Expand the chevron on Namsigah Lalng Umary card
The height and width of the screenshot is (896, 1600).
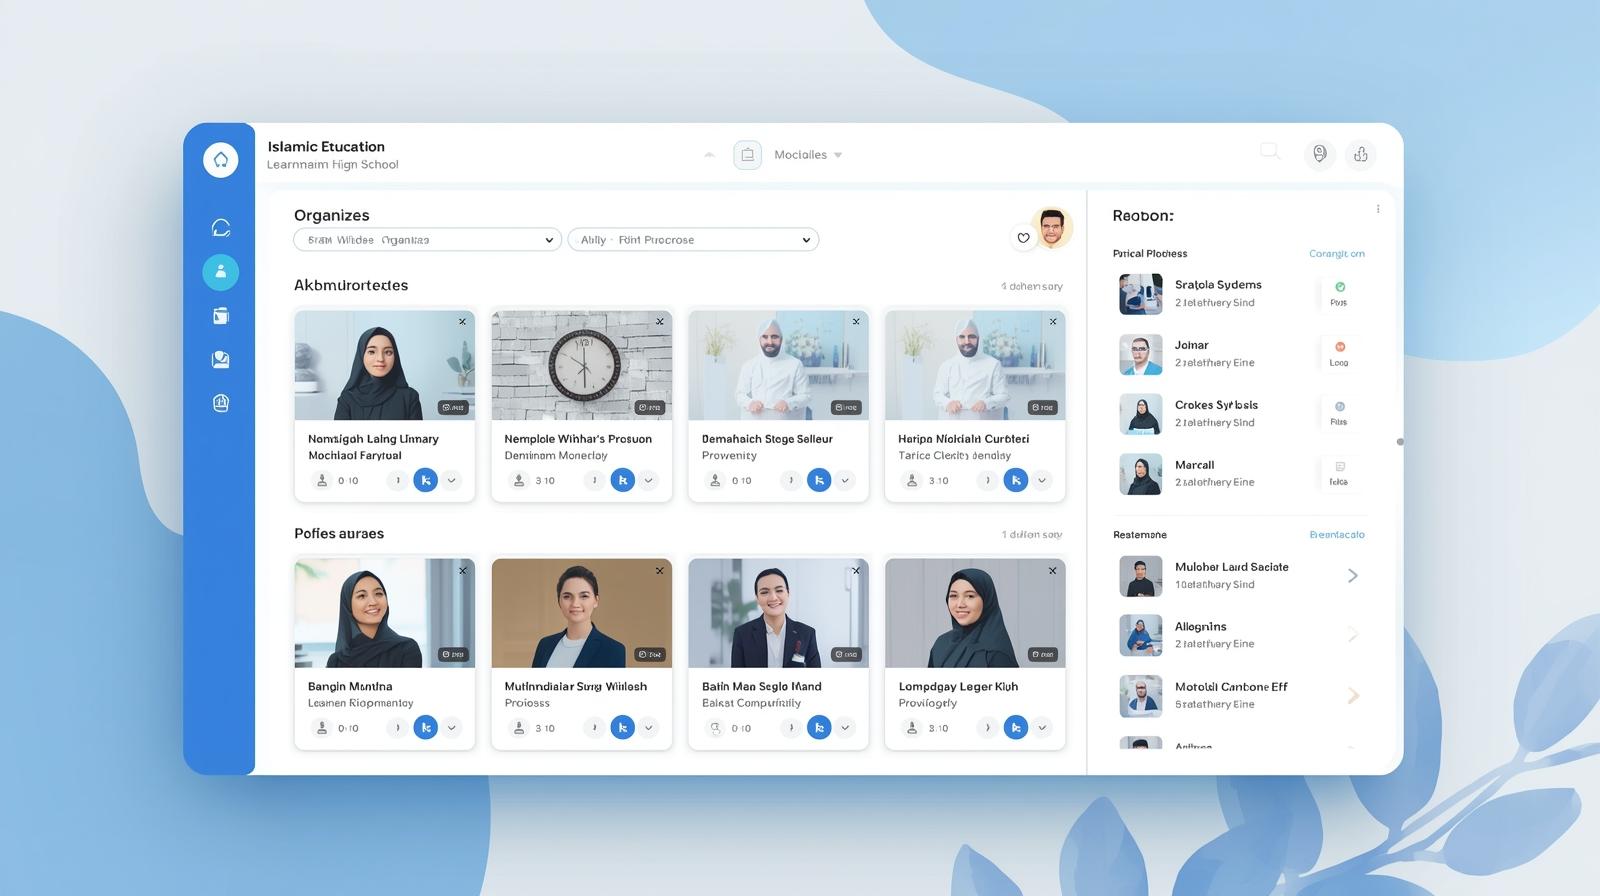tap(452, 481)
